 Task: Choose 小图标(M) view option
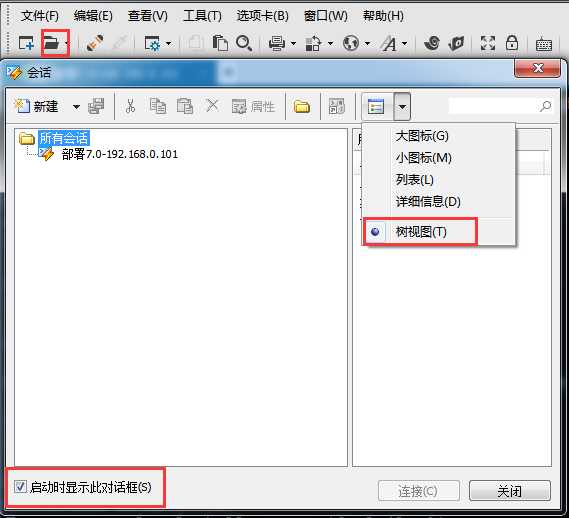(x=423, y=158)
